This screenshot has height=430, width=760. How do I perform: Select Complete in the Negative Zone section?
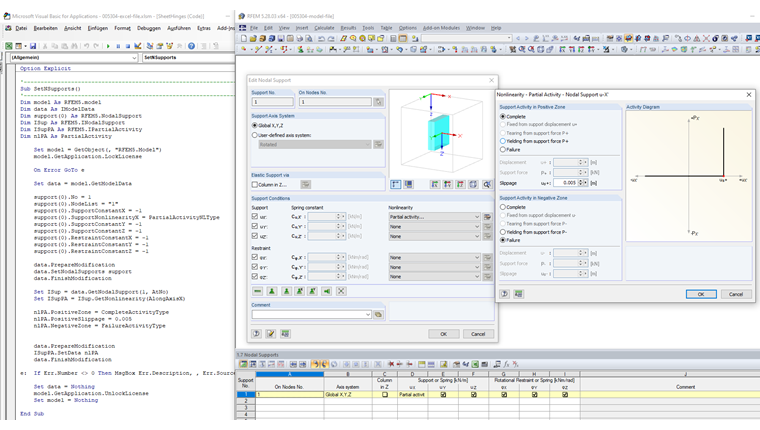pos(504,207)
